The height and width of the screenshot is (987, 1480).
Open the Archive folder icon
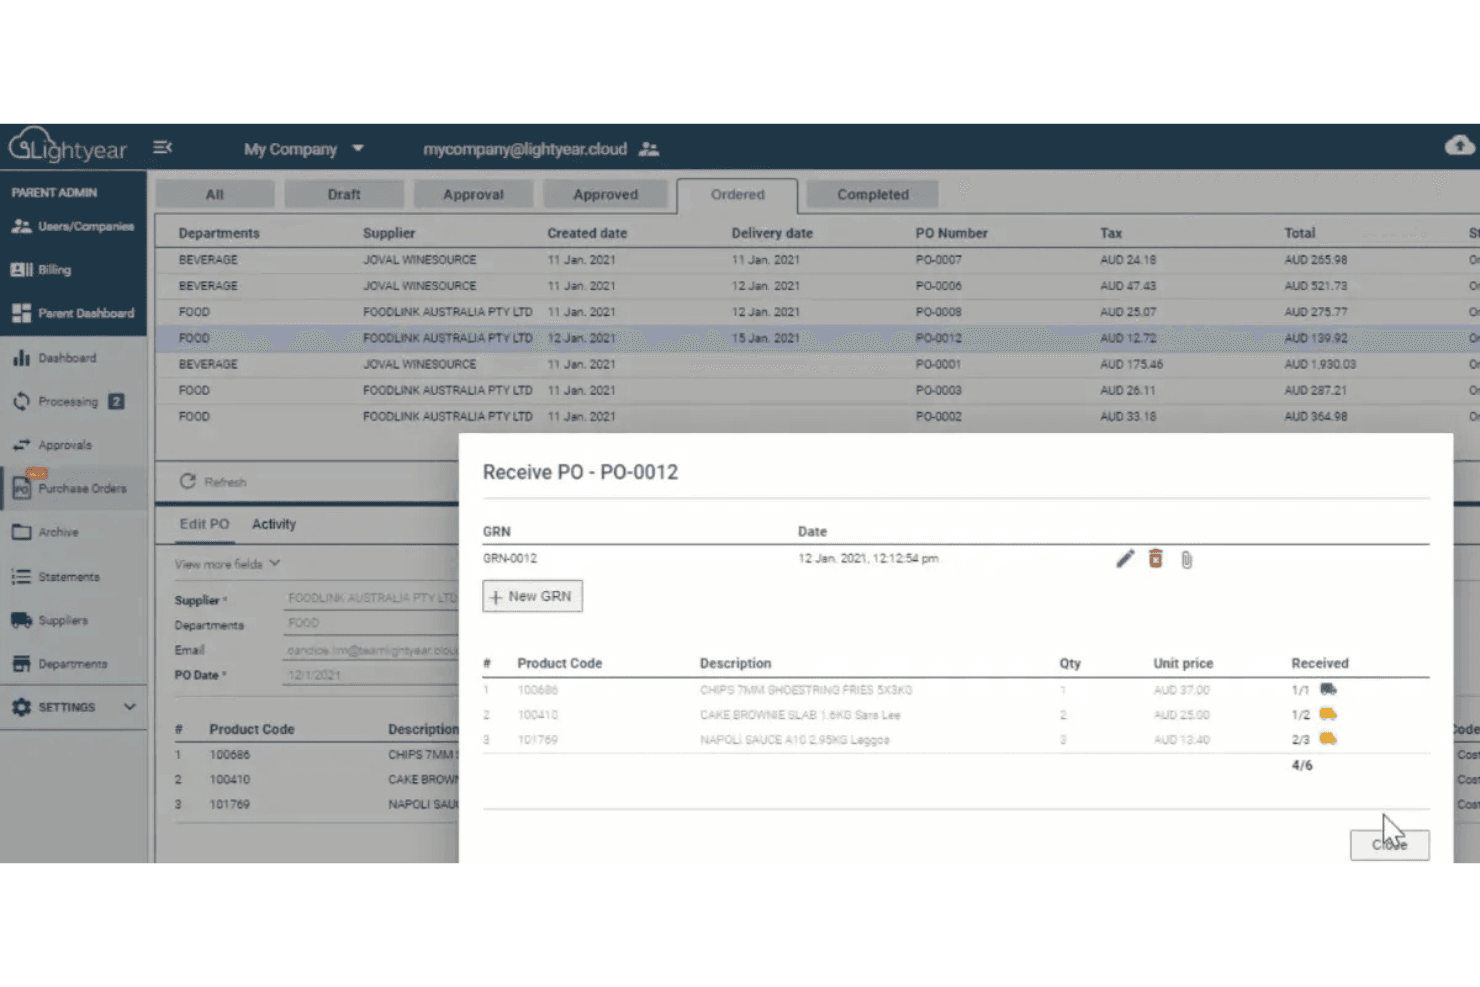[21, 532]
